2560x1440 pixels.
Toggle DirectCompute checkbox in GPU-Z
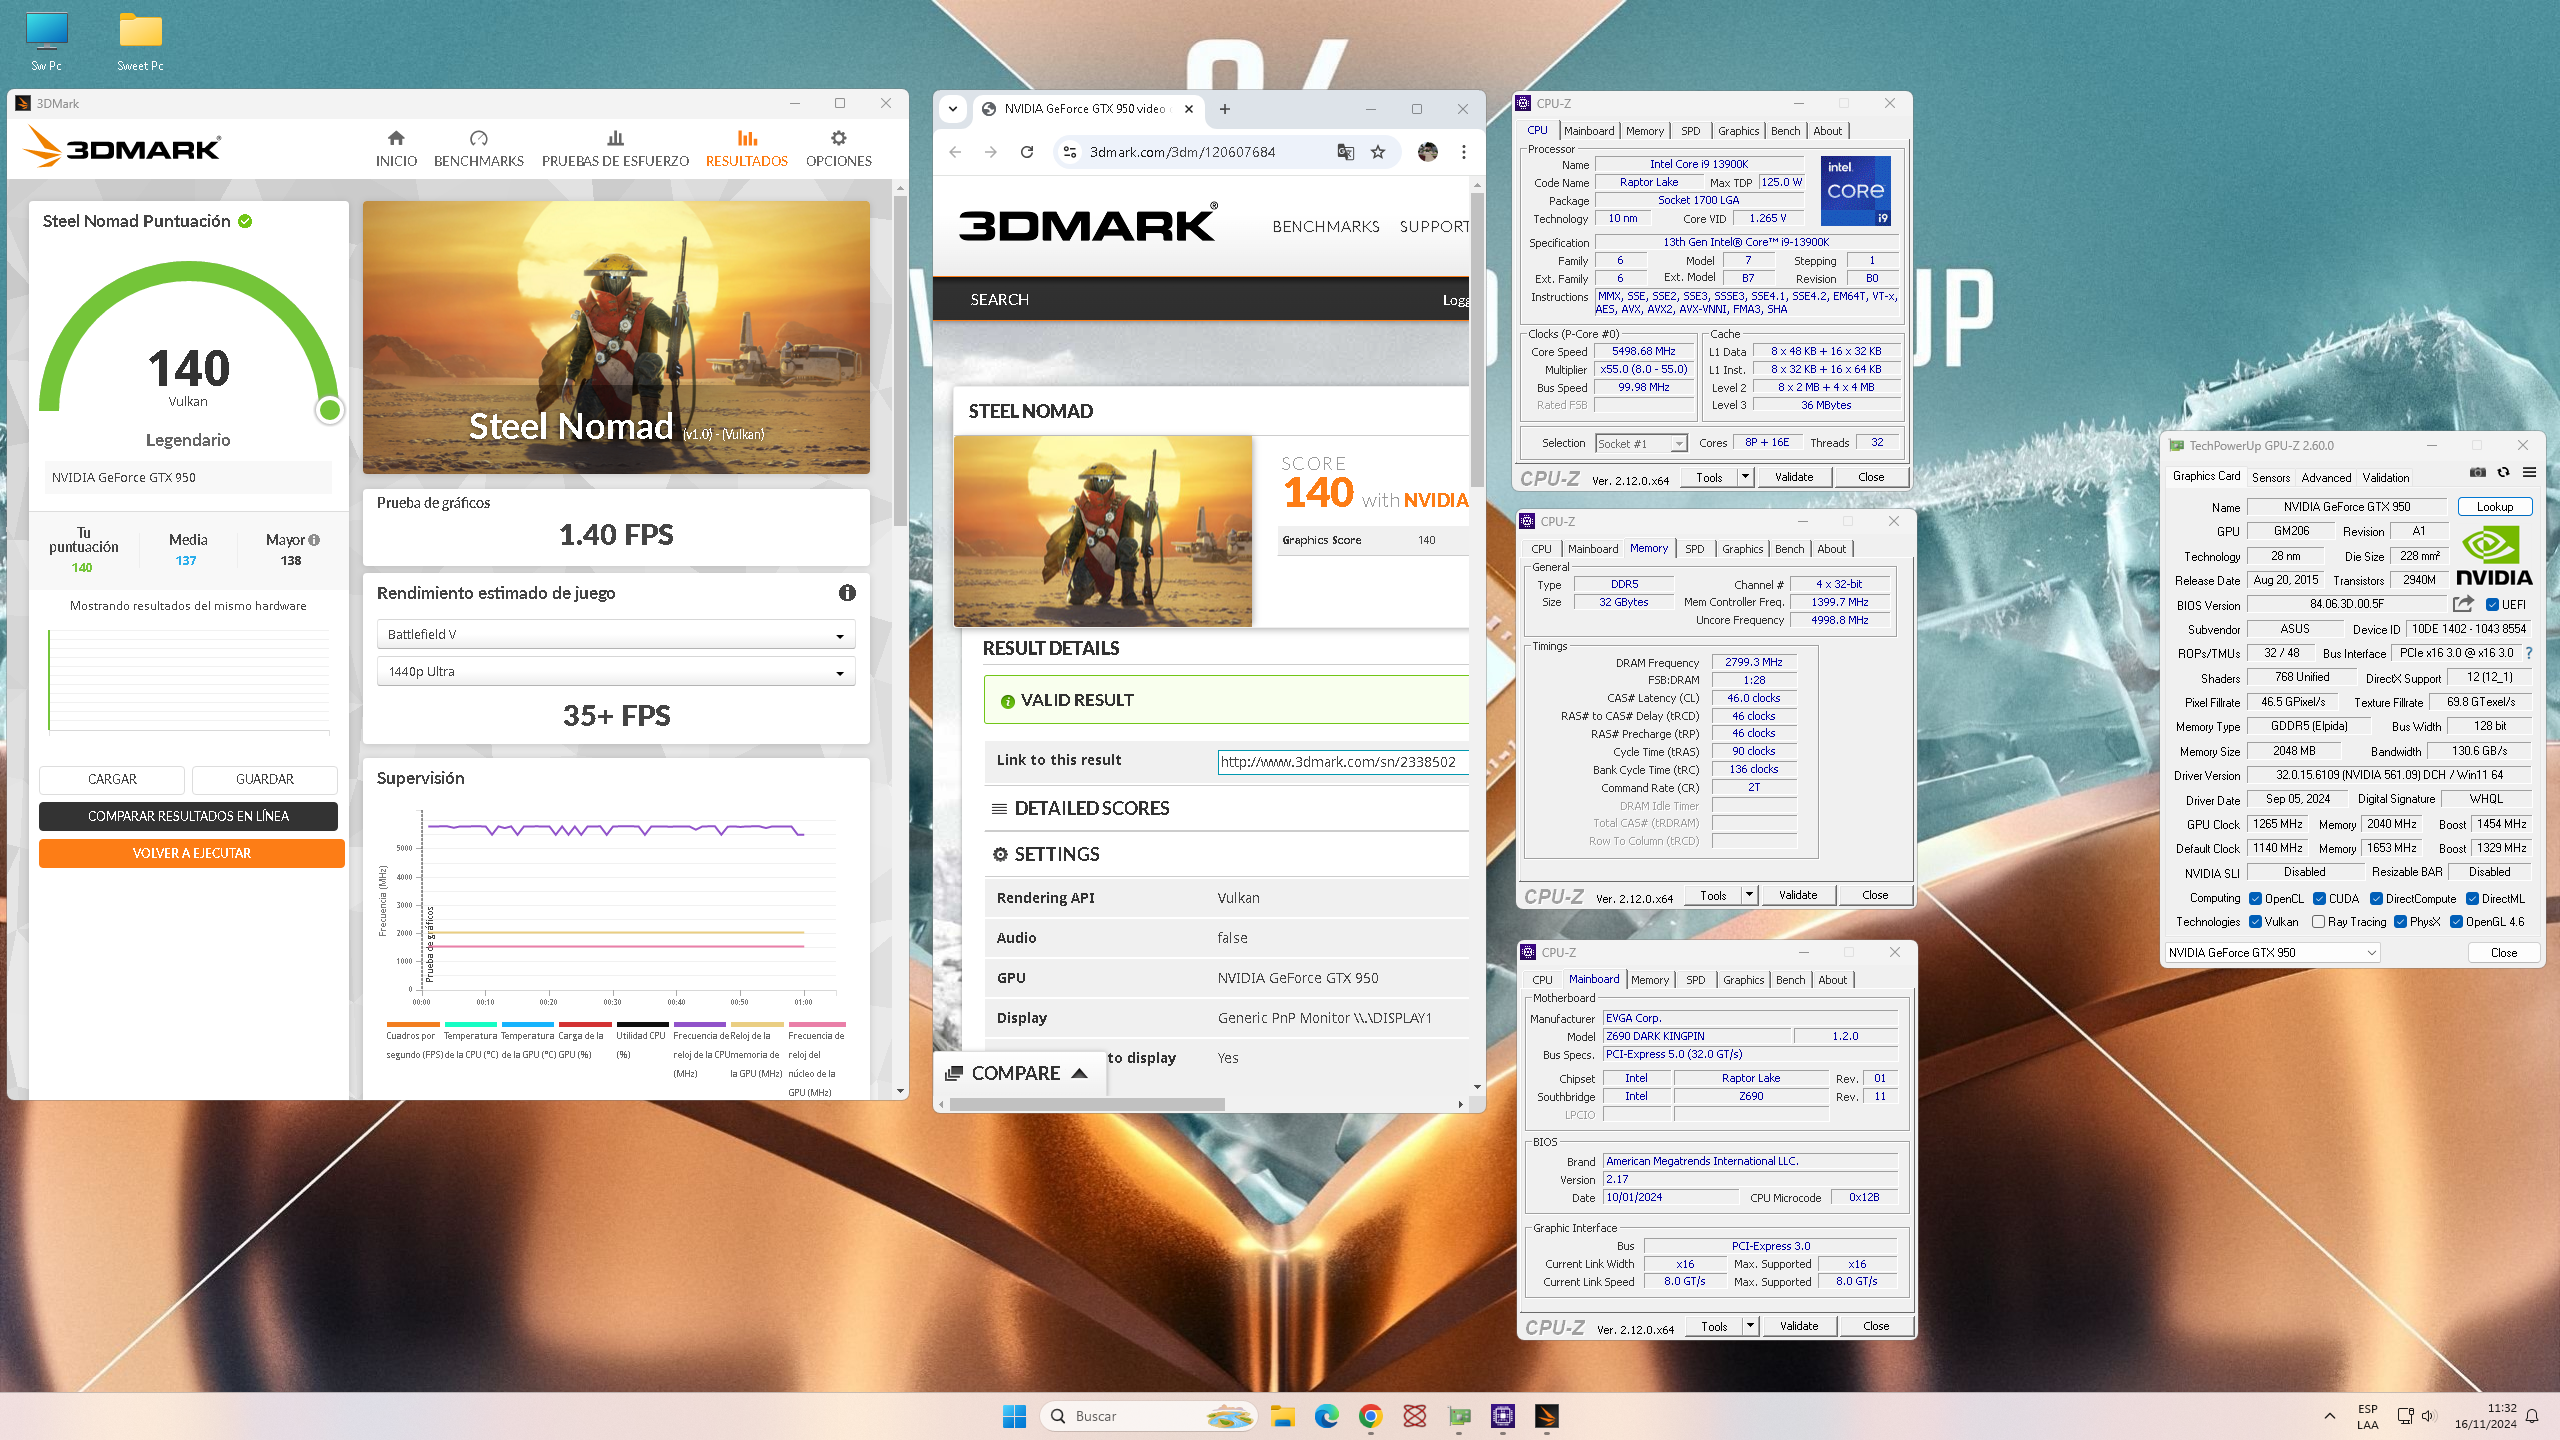pos(2377,898)
